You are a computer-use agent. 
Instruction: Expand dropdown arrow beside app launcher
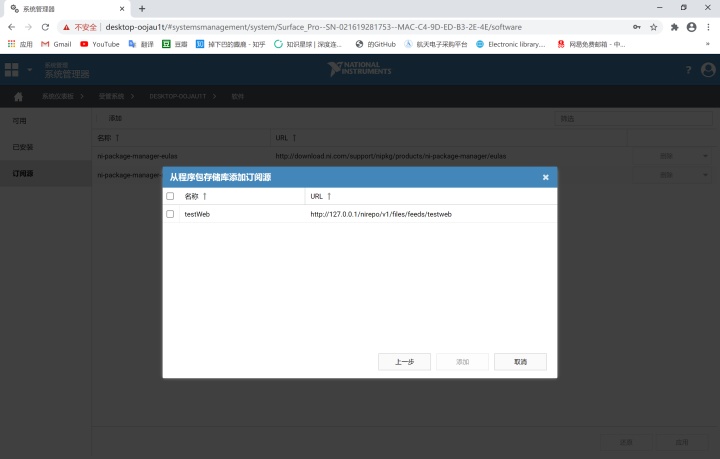pyautogui.click(x=30, y=70)
